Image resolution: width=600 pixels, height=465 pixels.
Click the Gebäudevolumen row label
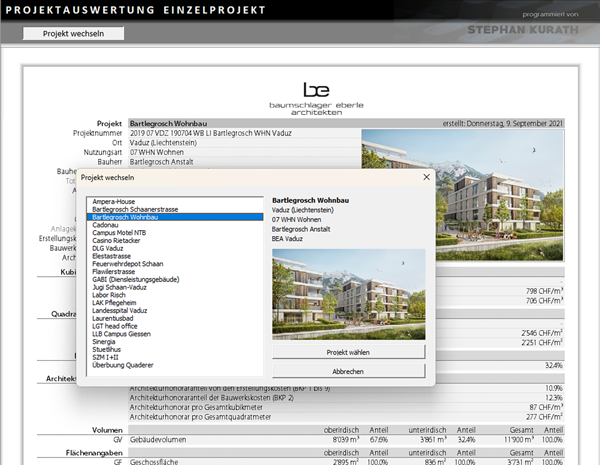pos(158,440)
